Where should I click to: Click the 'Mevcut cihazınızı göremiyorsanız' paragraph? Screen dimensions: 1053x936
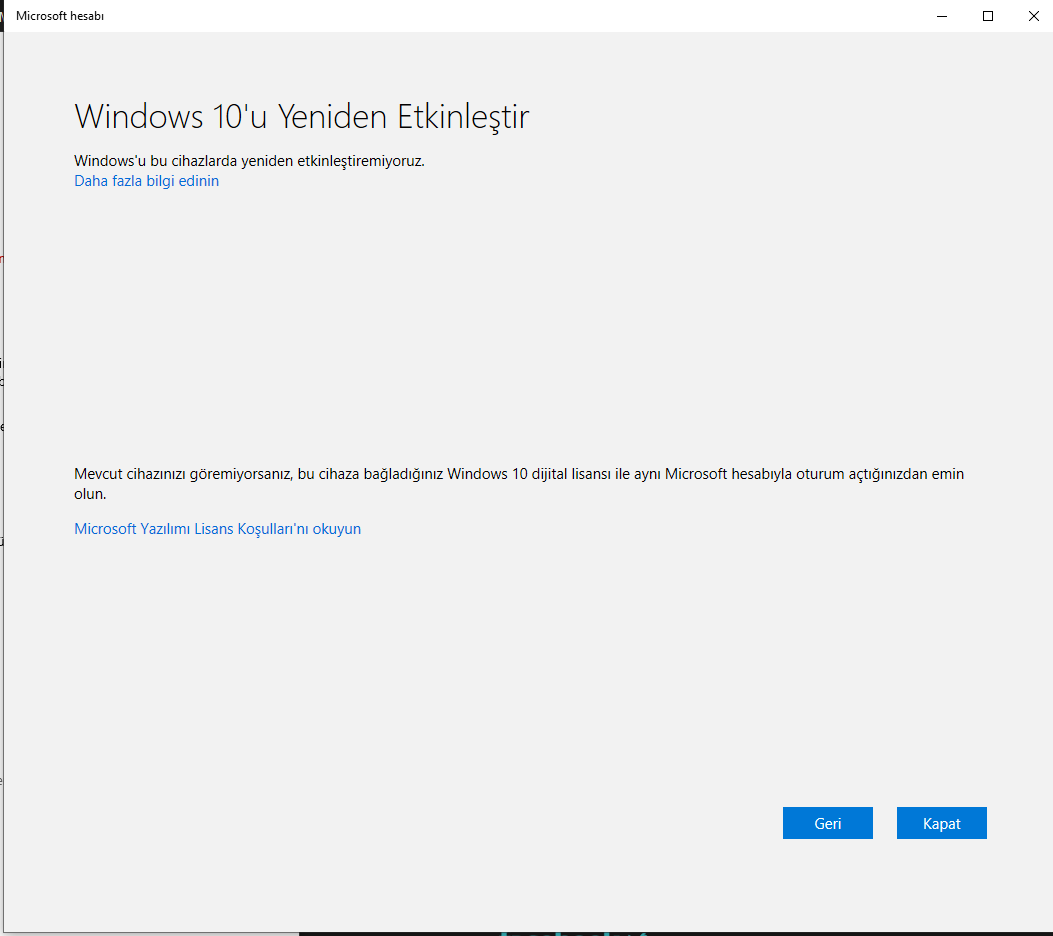pos(519,483)
